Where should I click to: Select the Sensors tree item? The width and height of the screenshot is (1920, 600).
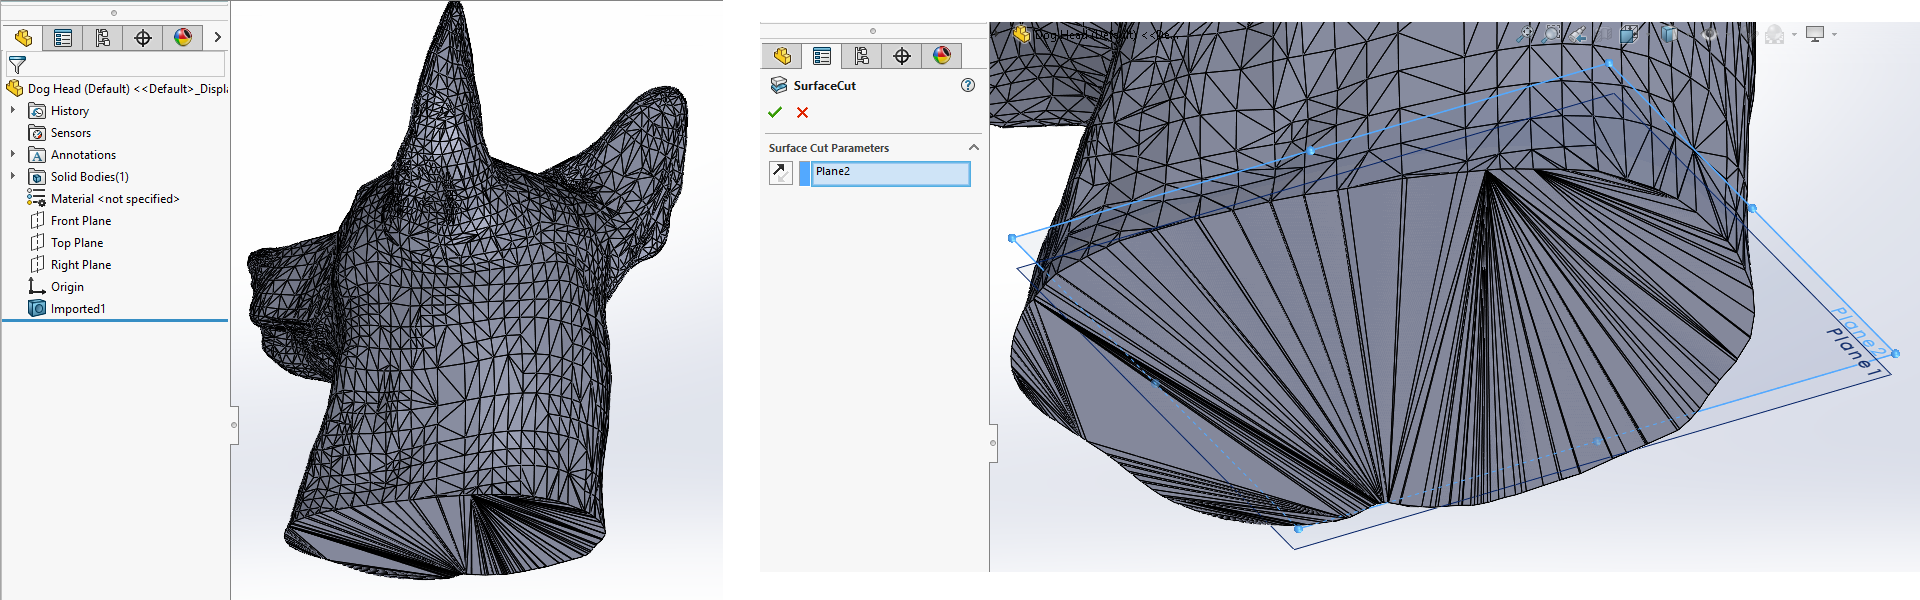70,133
